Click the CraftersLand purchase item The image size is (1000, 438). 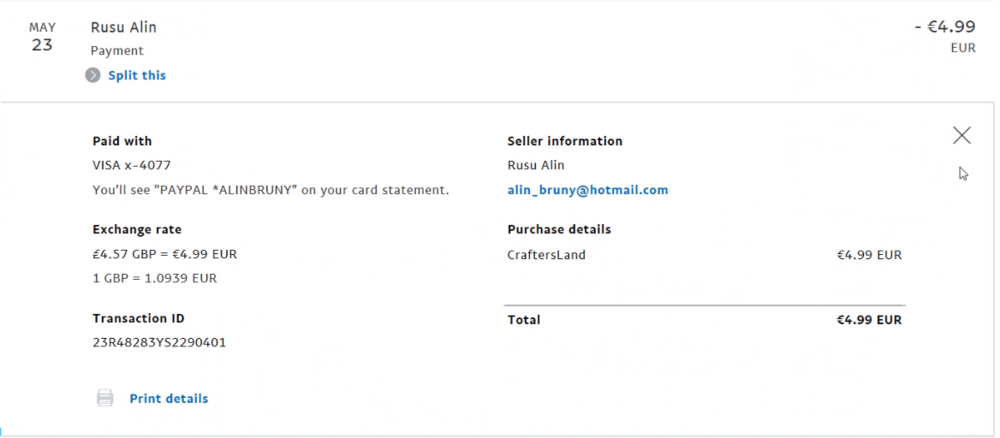click(546, 255)
